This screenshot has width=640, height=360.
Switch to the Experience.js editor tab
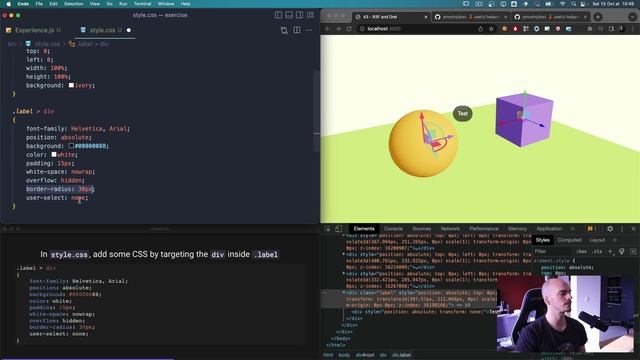pyautogui.click(x=33, y=30)
